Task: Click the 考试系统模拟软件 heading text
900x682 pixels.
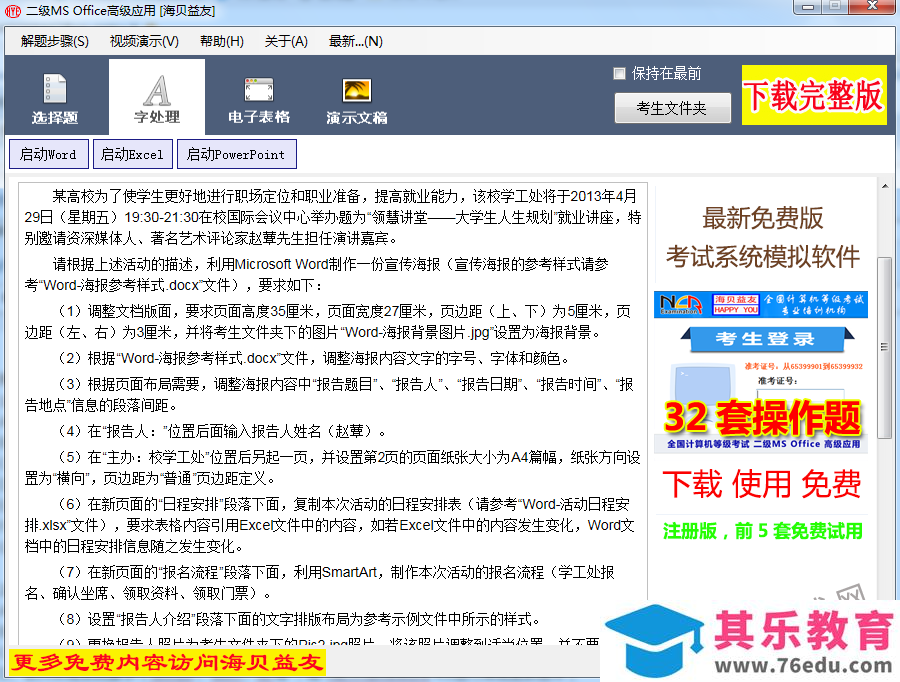Action: (763, 257)
